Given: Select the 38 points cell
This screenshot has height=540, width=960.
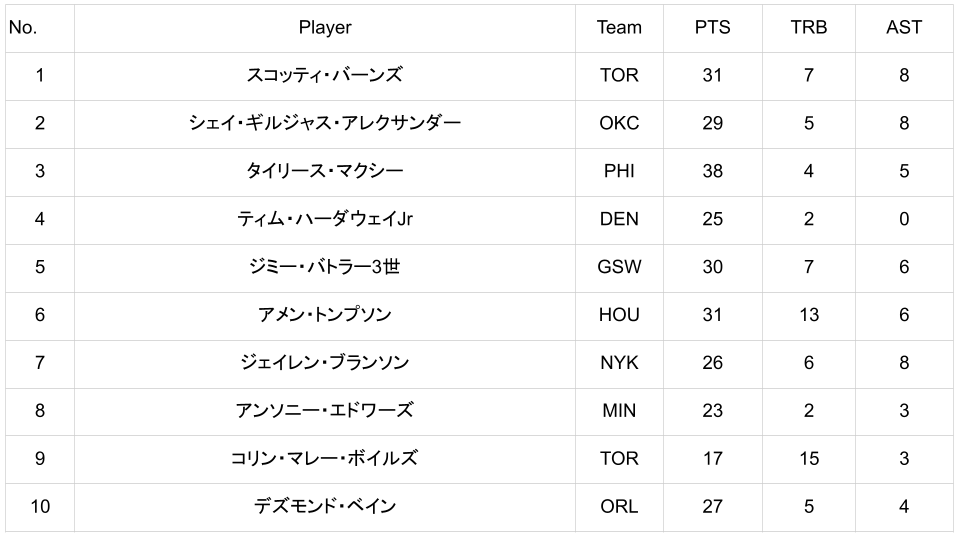Looking at the screenshot, I should pyautogui.click(x=712, y=171).
